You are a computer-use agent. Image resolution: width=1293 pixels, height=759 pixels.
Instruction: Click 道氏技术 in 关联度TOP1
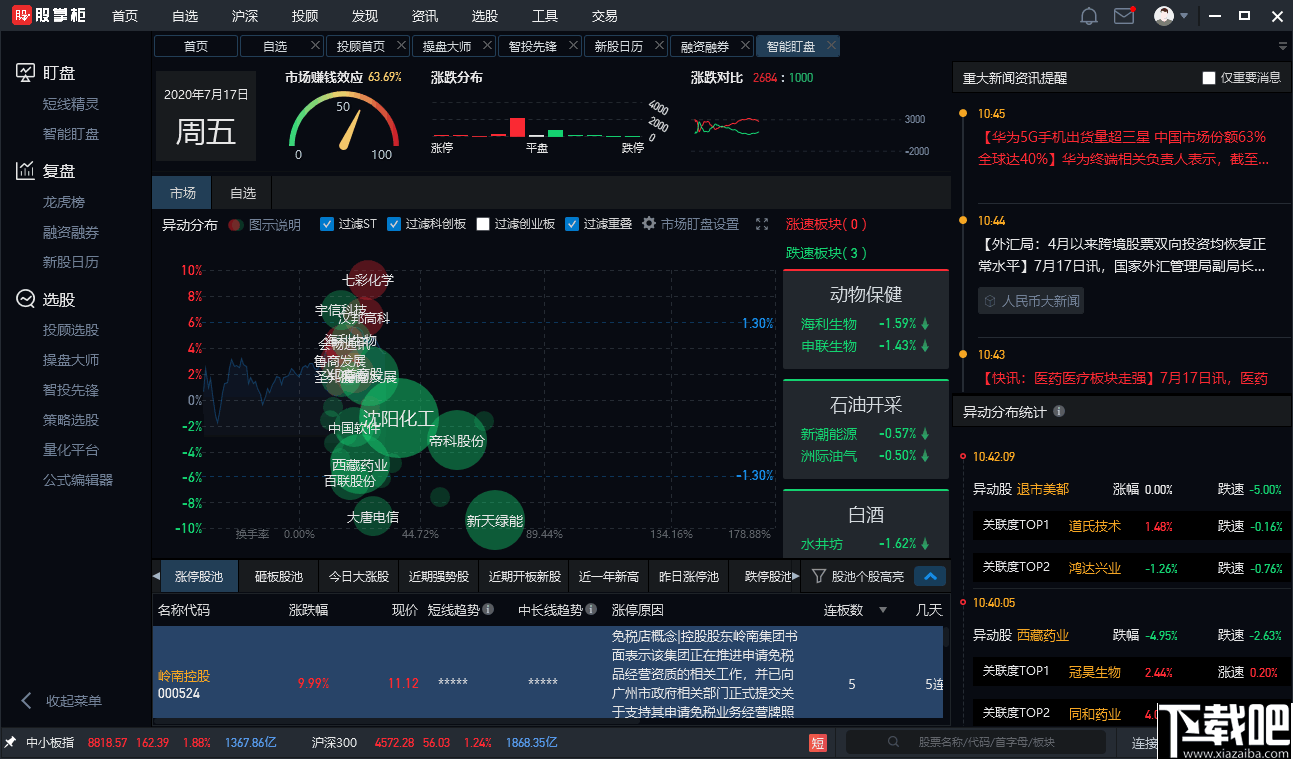click(x=1095, y=526)
